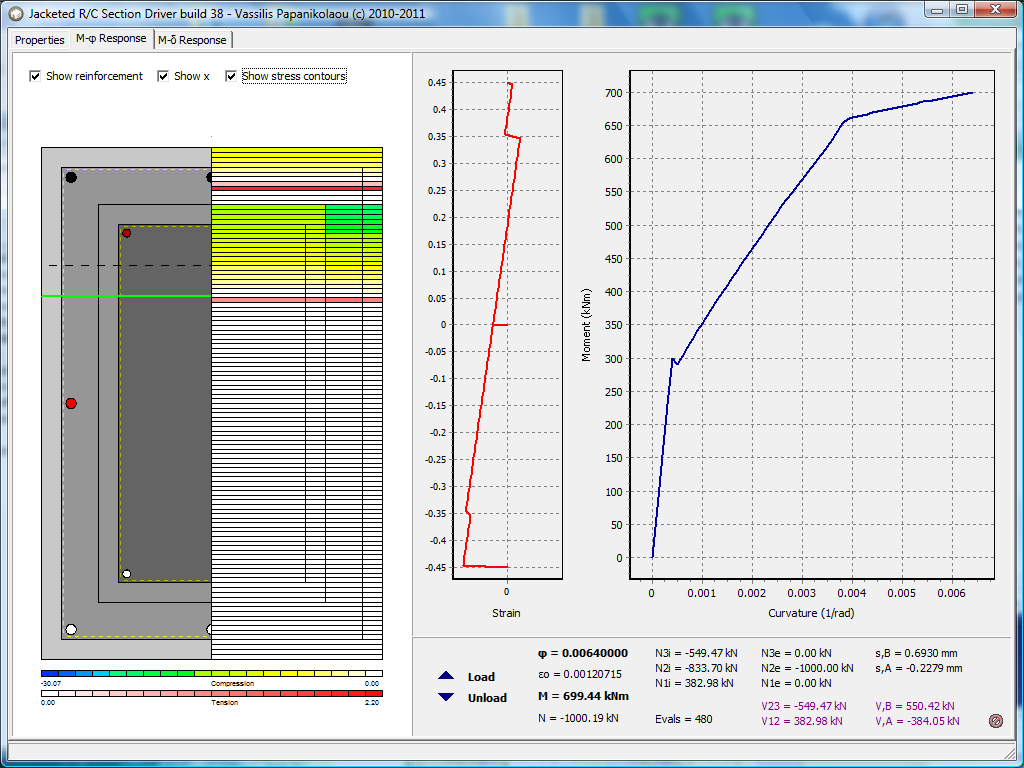
Task: Click the N1e = 0.00 kN text
Action: click(796, 683)
